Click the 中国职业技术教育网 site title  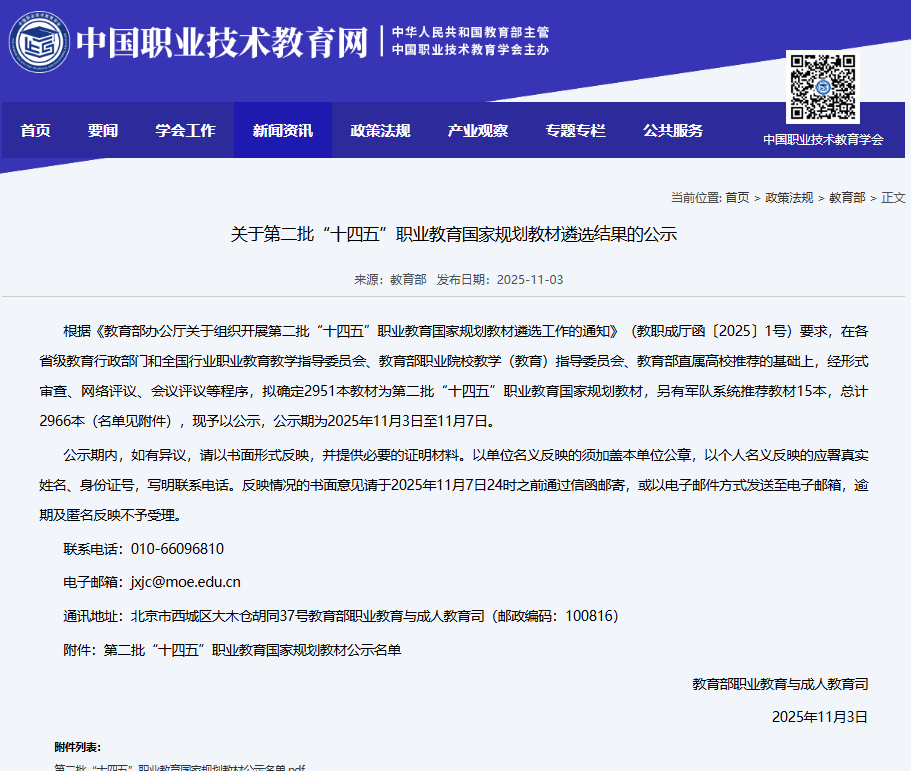tap(223, 41)
